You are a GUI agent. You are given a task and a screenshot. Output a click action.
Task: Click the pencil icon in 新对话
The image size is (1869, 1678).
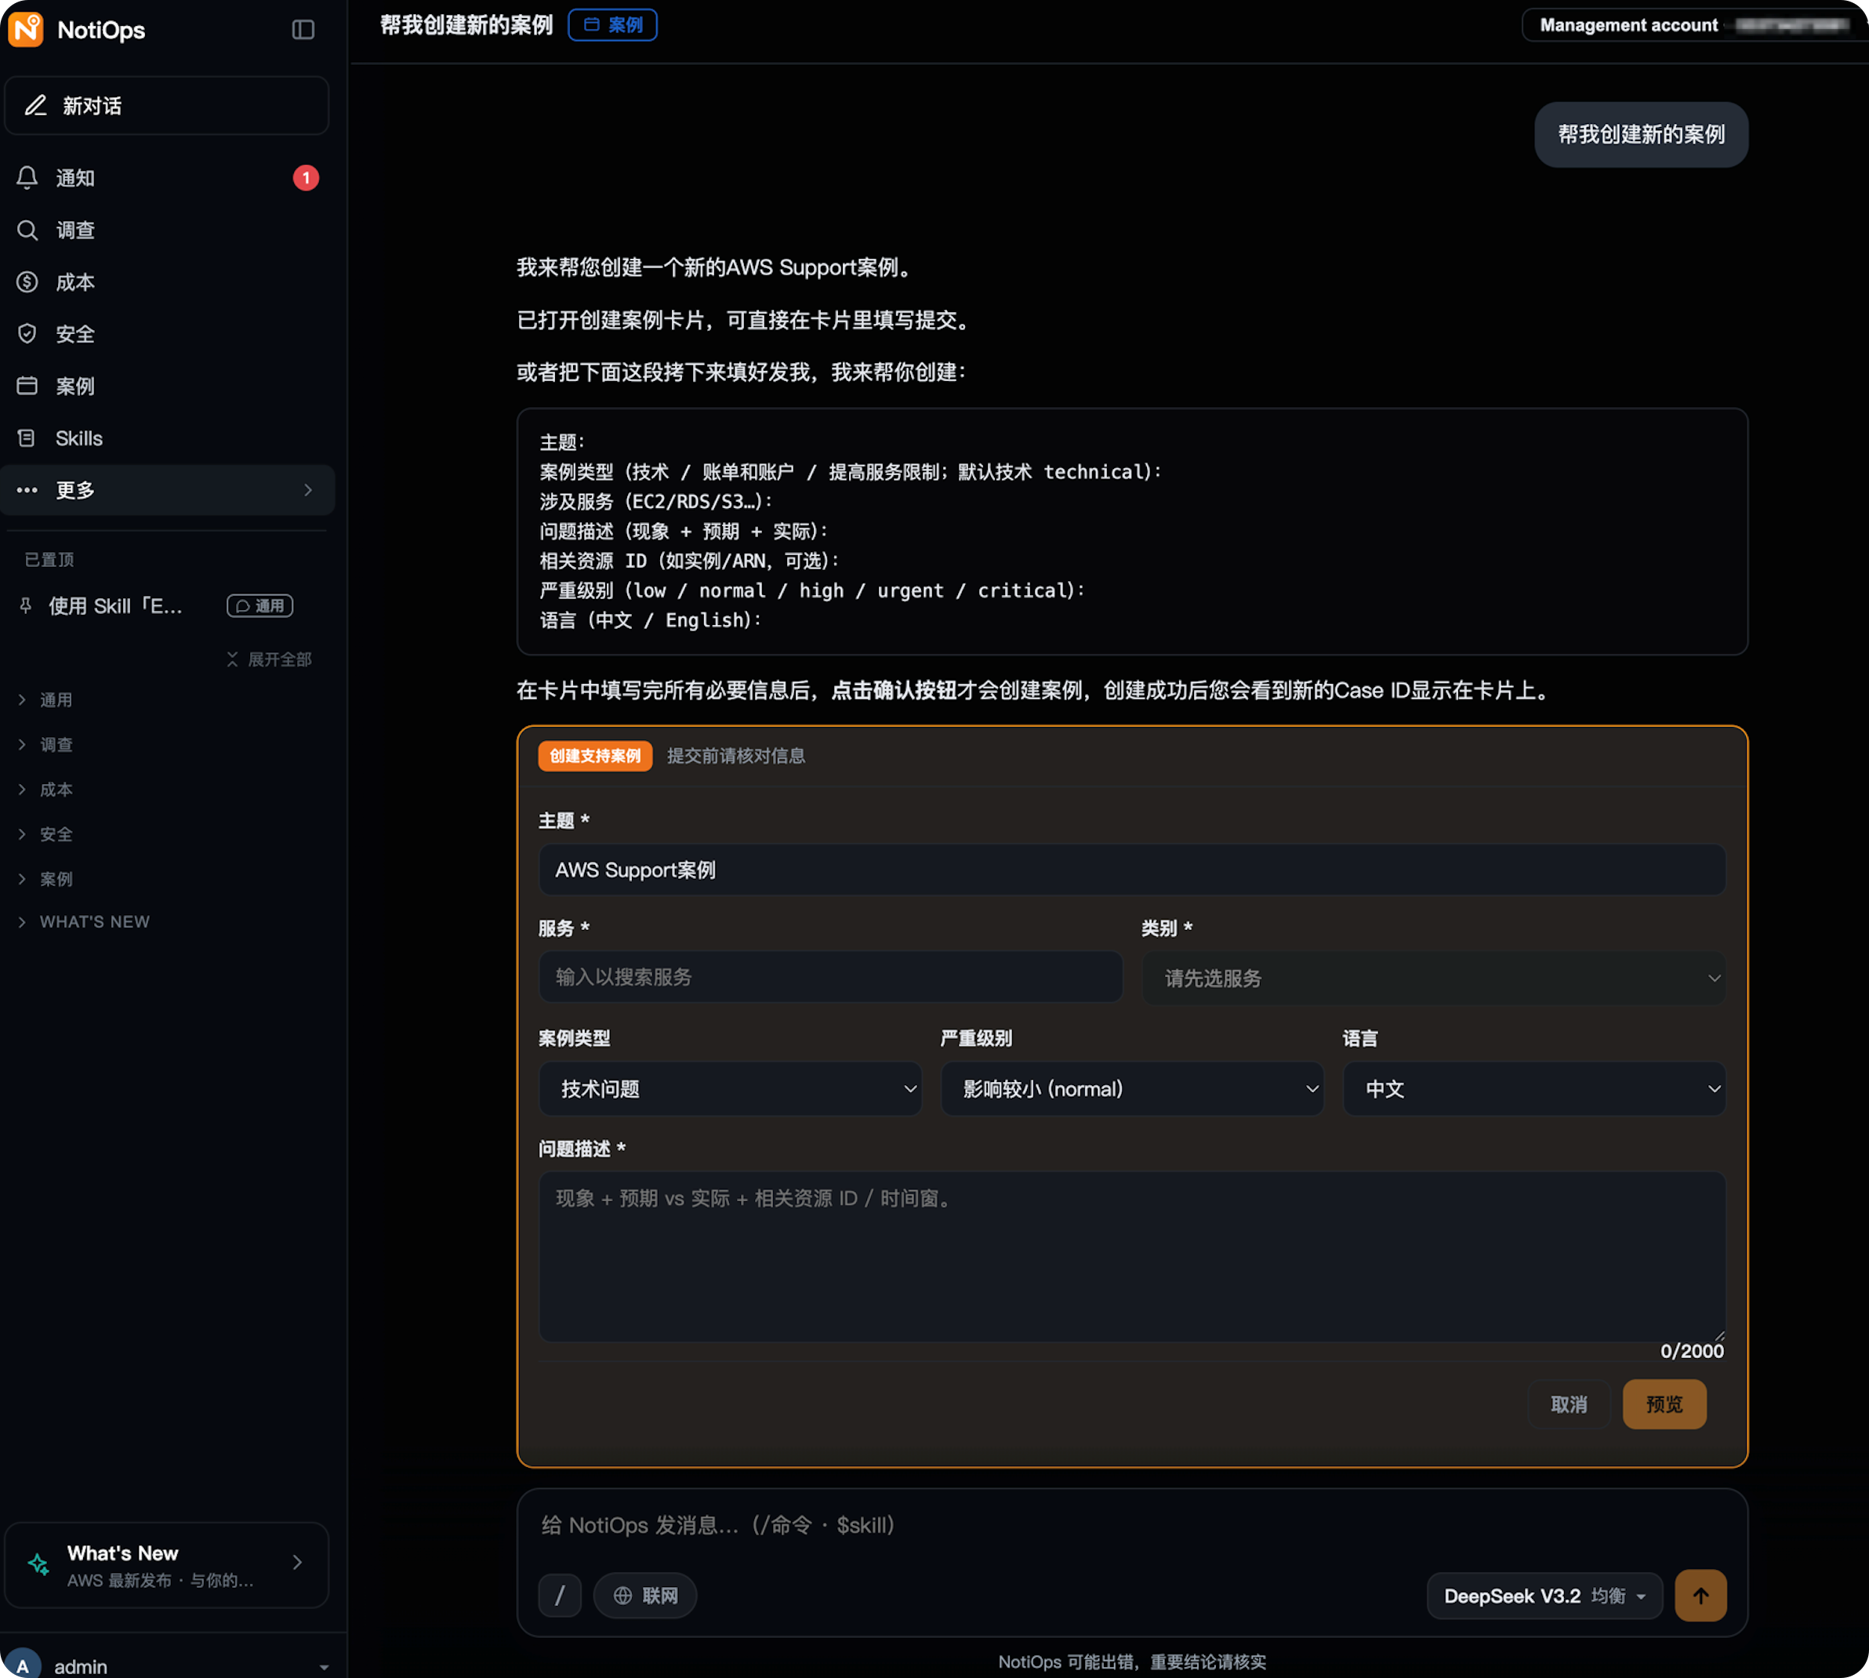click(36, 105)
